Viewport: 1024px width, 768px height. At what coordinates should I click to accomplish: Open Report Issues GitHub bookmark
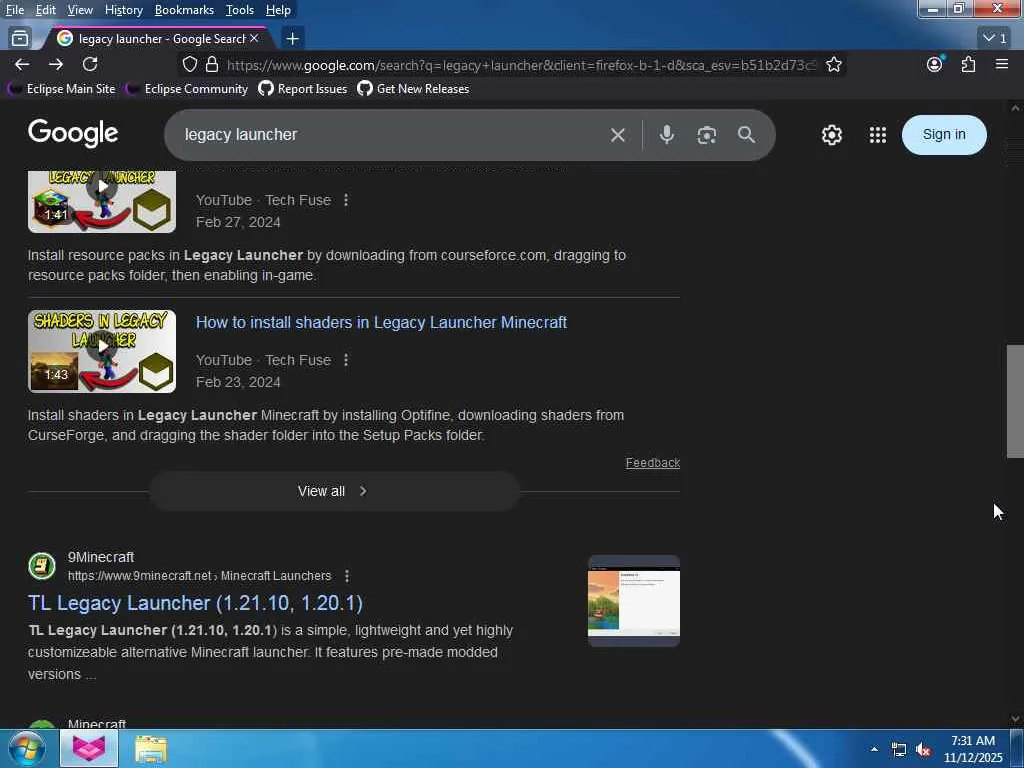pyautogui.click(x=303, y=89)
